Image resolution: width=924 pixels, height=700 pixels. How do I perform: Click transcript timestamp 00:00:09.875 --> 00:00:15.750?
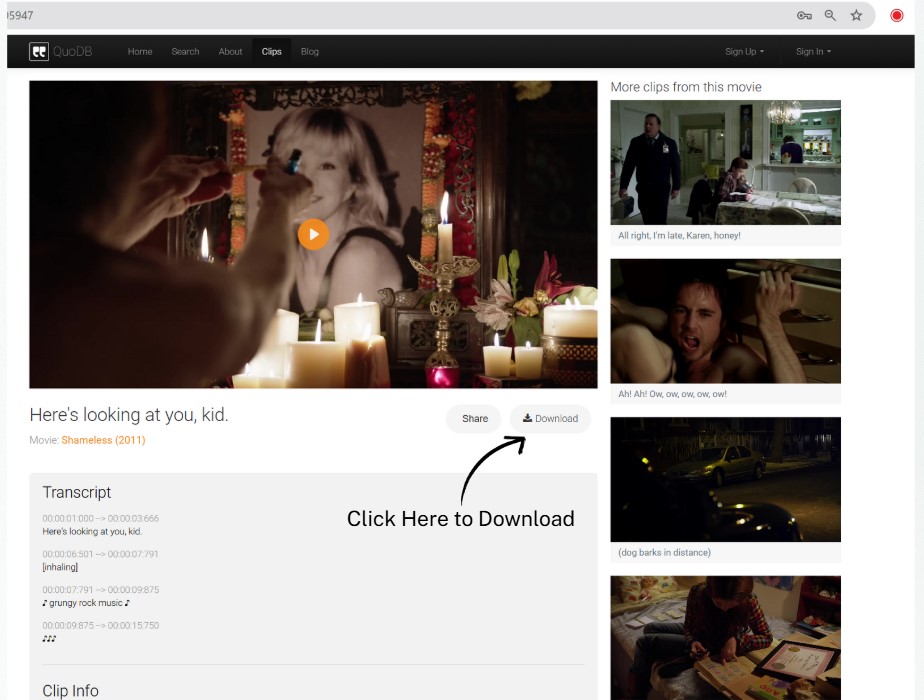101,625
